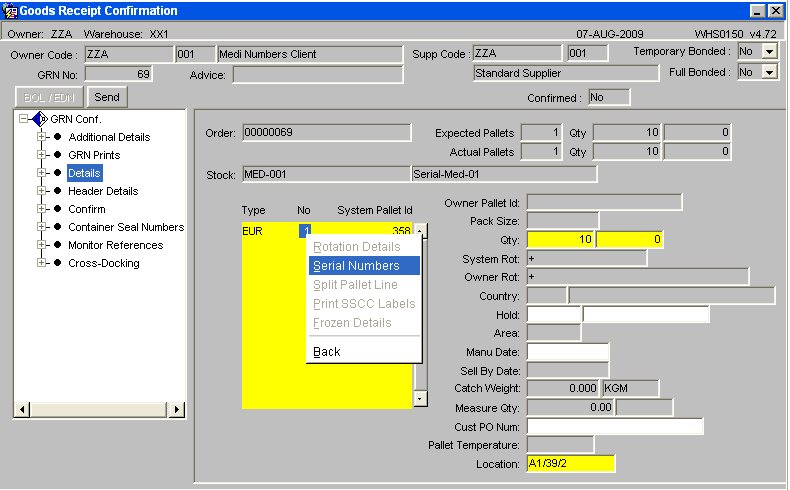The height and width of the screenshot is (490, 790).
Task: Select Container Seal Numbers in the tree
Action: pos(126,227)
